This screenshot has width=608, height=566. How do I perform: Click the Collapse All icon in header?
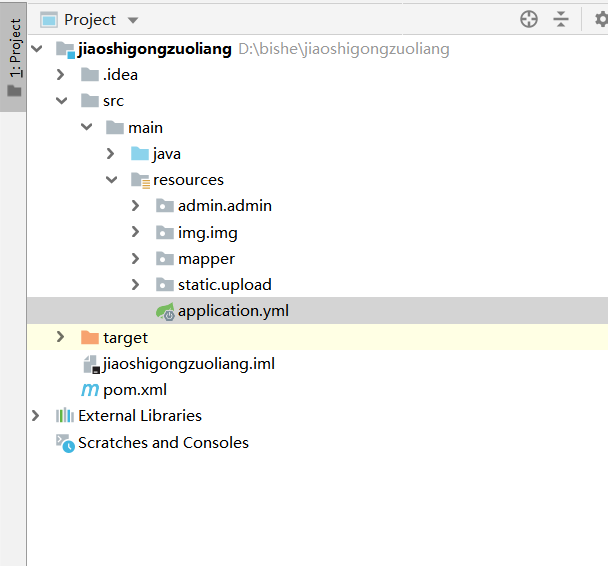pos(561,19)
